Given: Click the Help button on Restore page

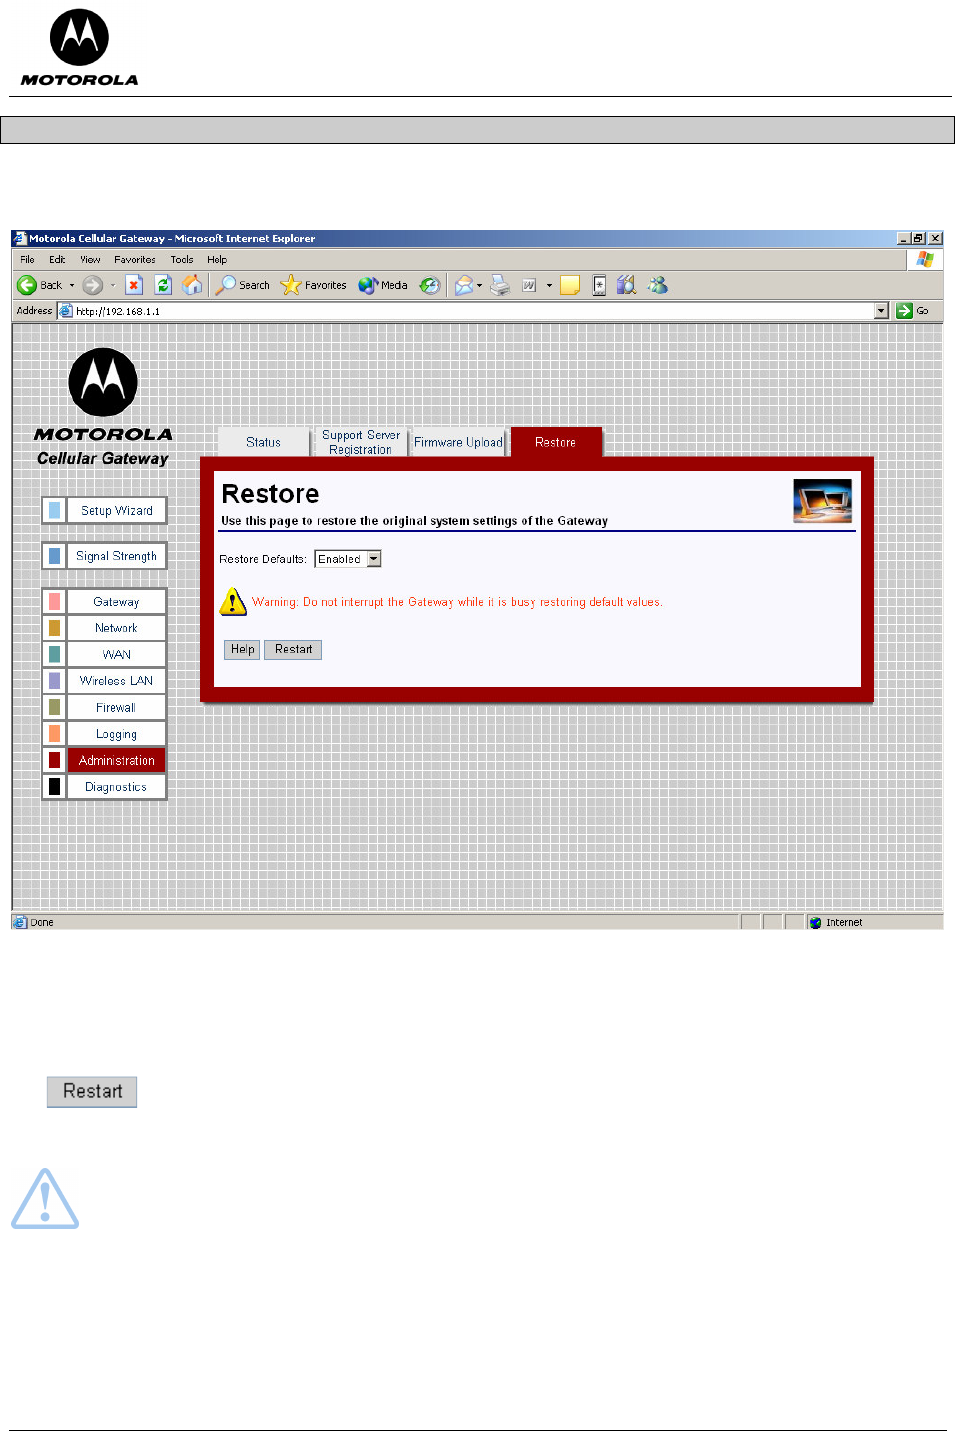Looking at the screenshot, I should point(242,649).
